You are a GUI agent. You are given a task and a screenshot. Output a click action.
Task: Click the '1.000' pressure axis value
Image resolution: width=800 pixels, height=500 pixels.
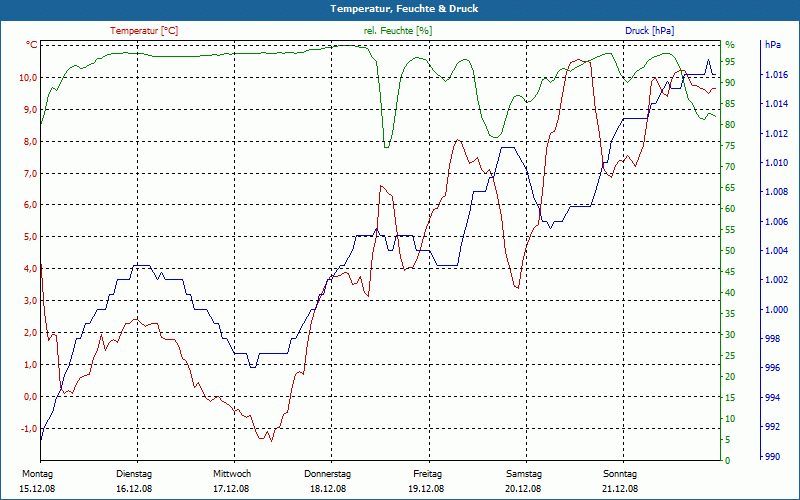[x=776, y=310]
